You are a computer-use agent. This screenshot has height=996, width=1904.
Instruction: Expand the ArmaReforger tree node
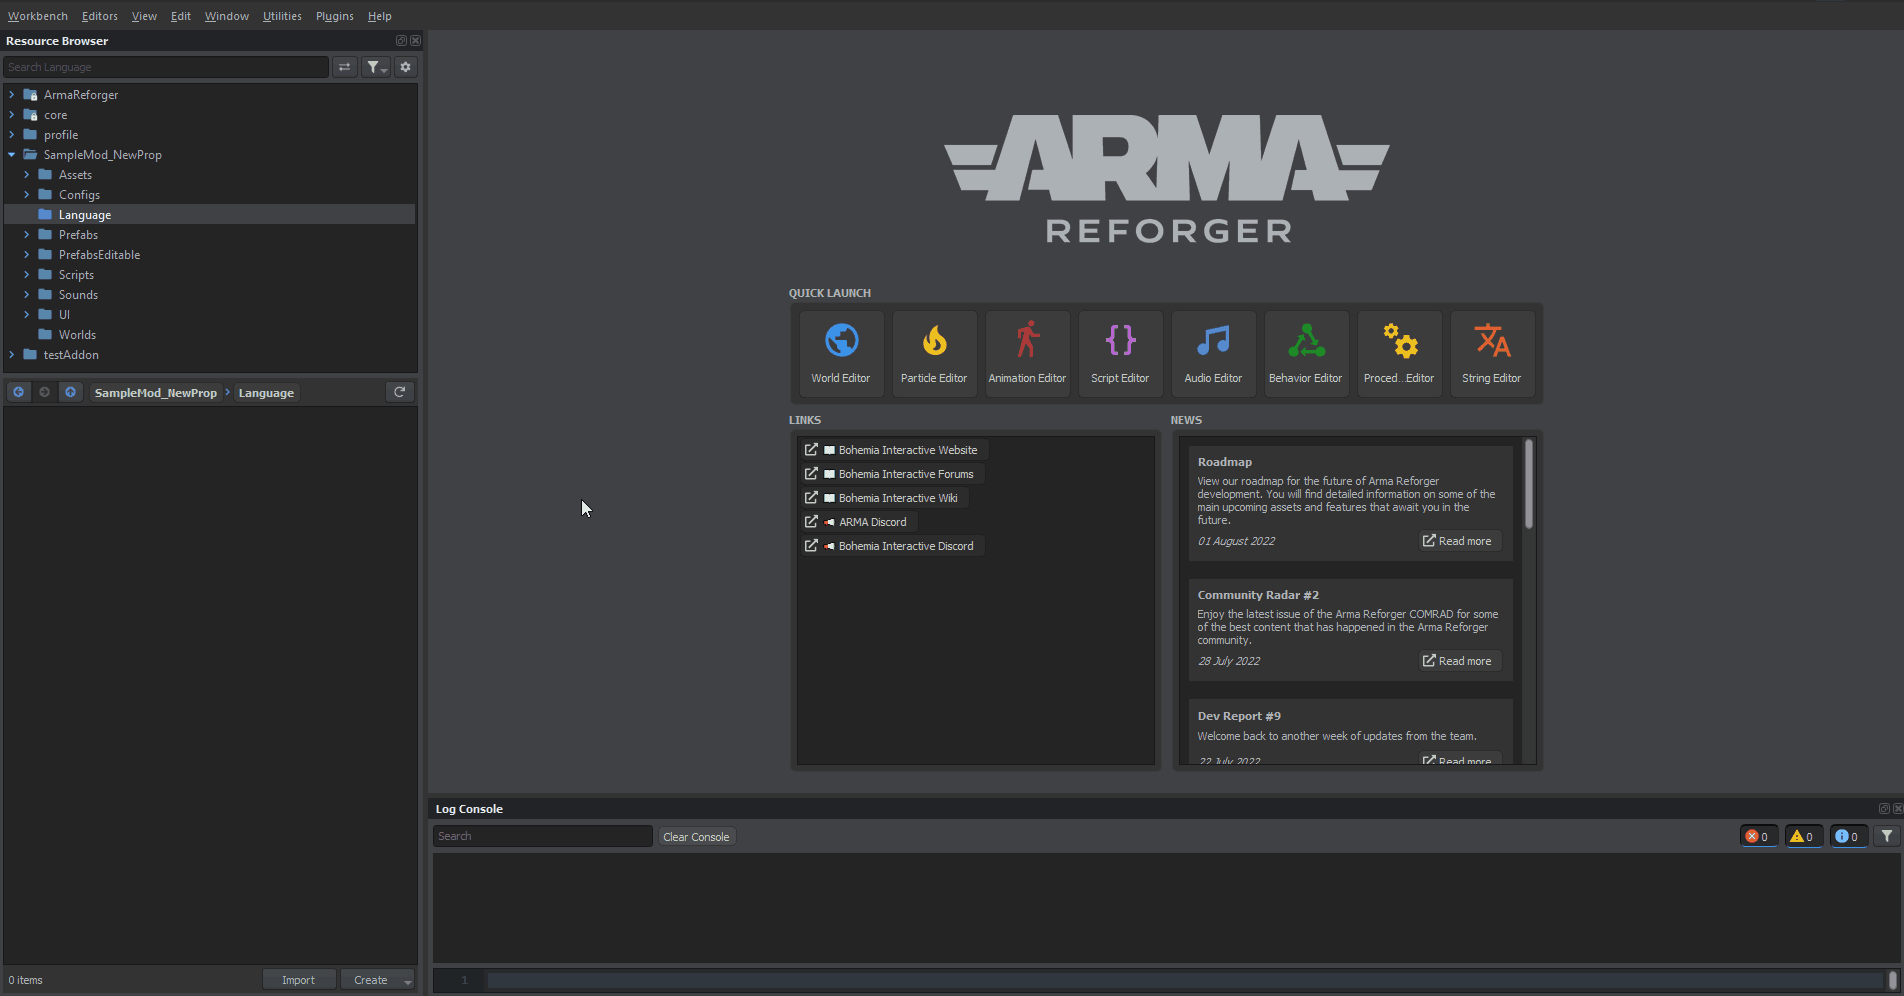[x=12, y=94]
